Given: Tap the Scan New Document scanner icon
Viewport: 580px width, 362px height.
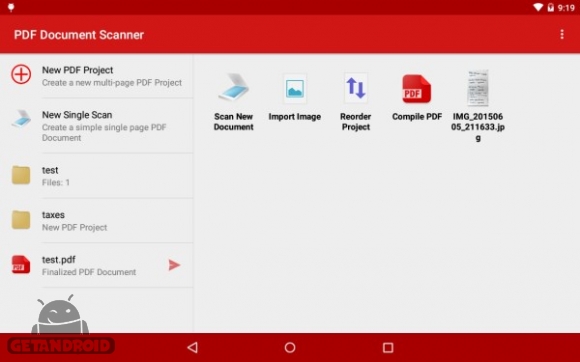Looking at the screenshot, I should pyautogui.click(x=233, y=88).
